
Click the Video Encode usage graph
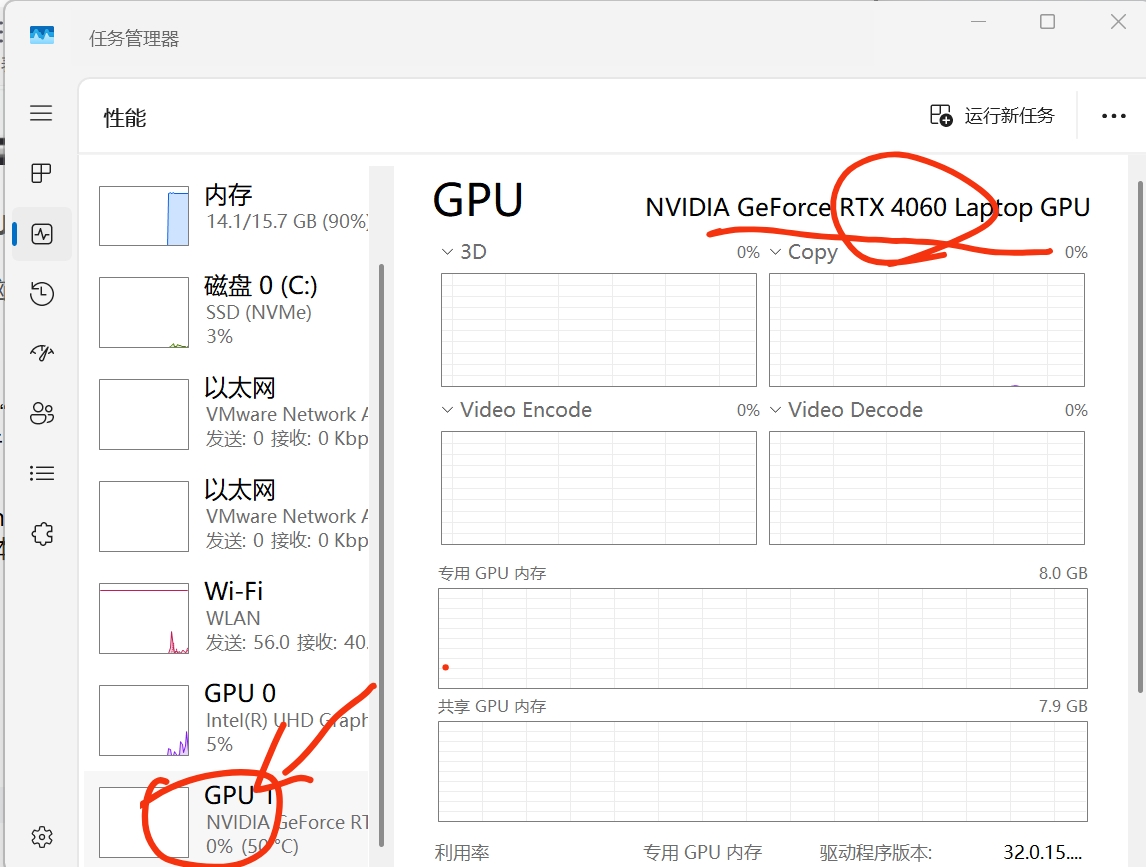pos(599,488)
